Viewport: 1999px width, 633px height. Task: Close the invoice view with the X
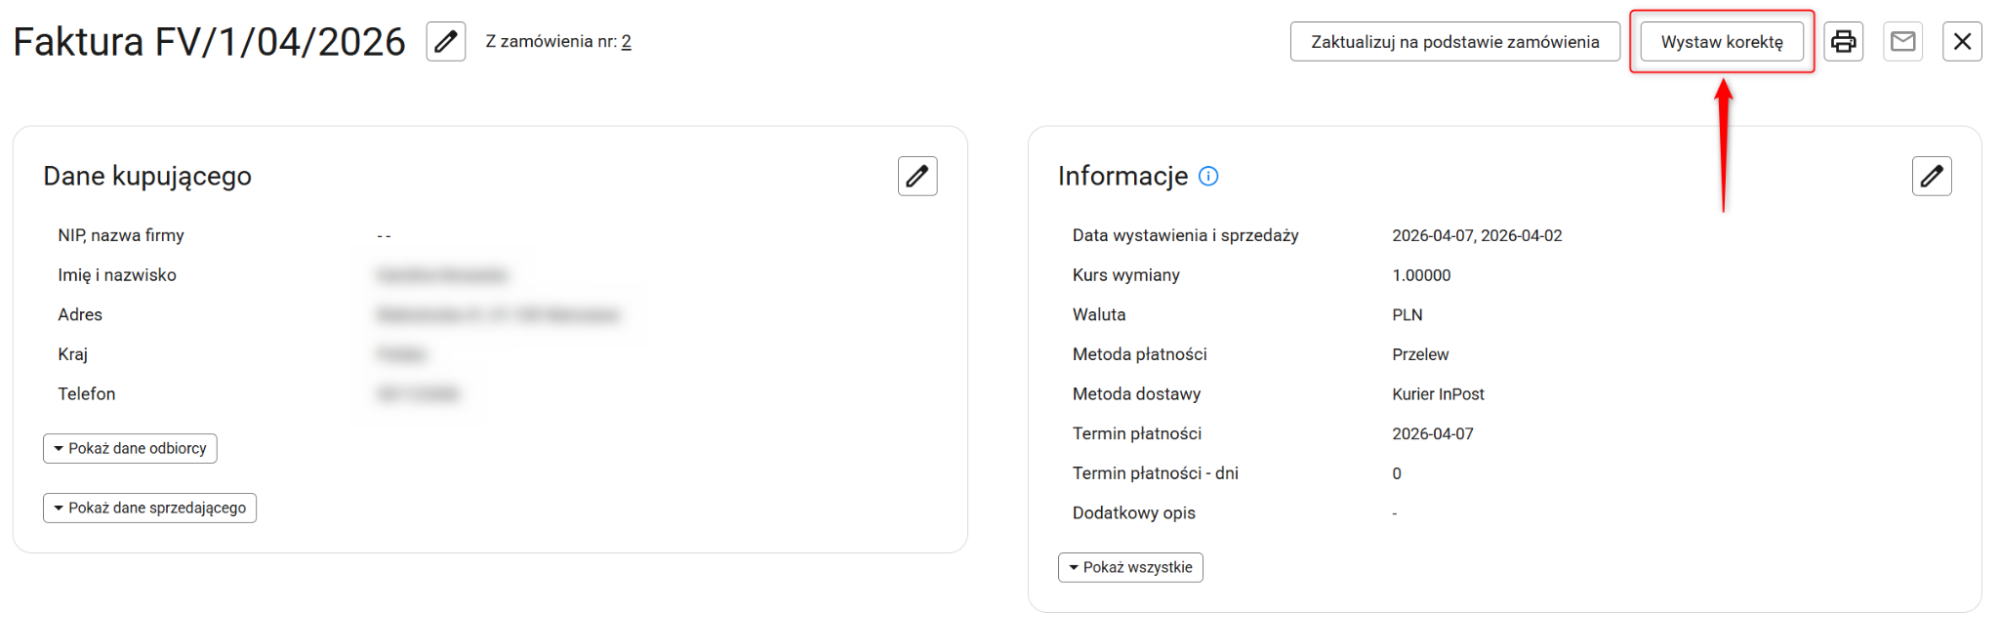click(1962, 42)
